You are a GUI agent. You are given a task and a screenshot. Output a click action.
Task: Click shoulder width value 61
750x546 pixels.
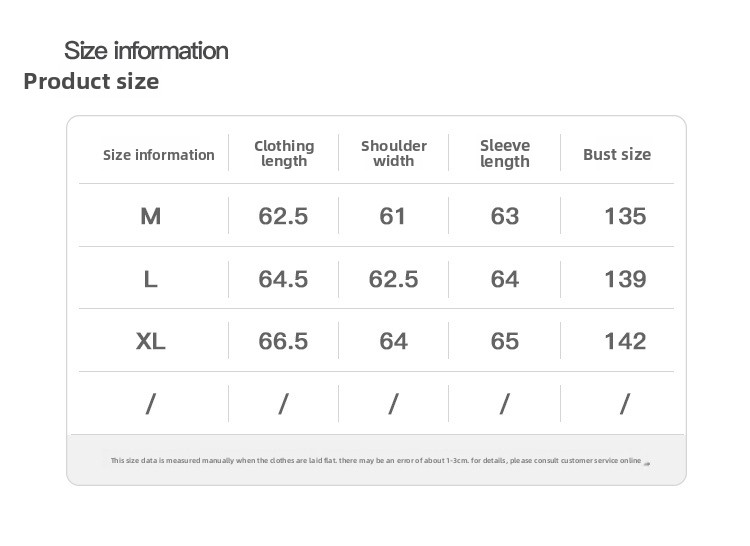(393, 216)
